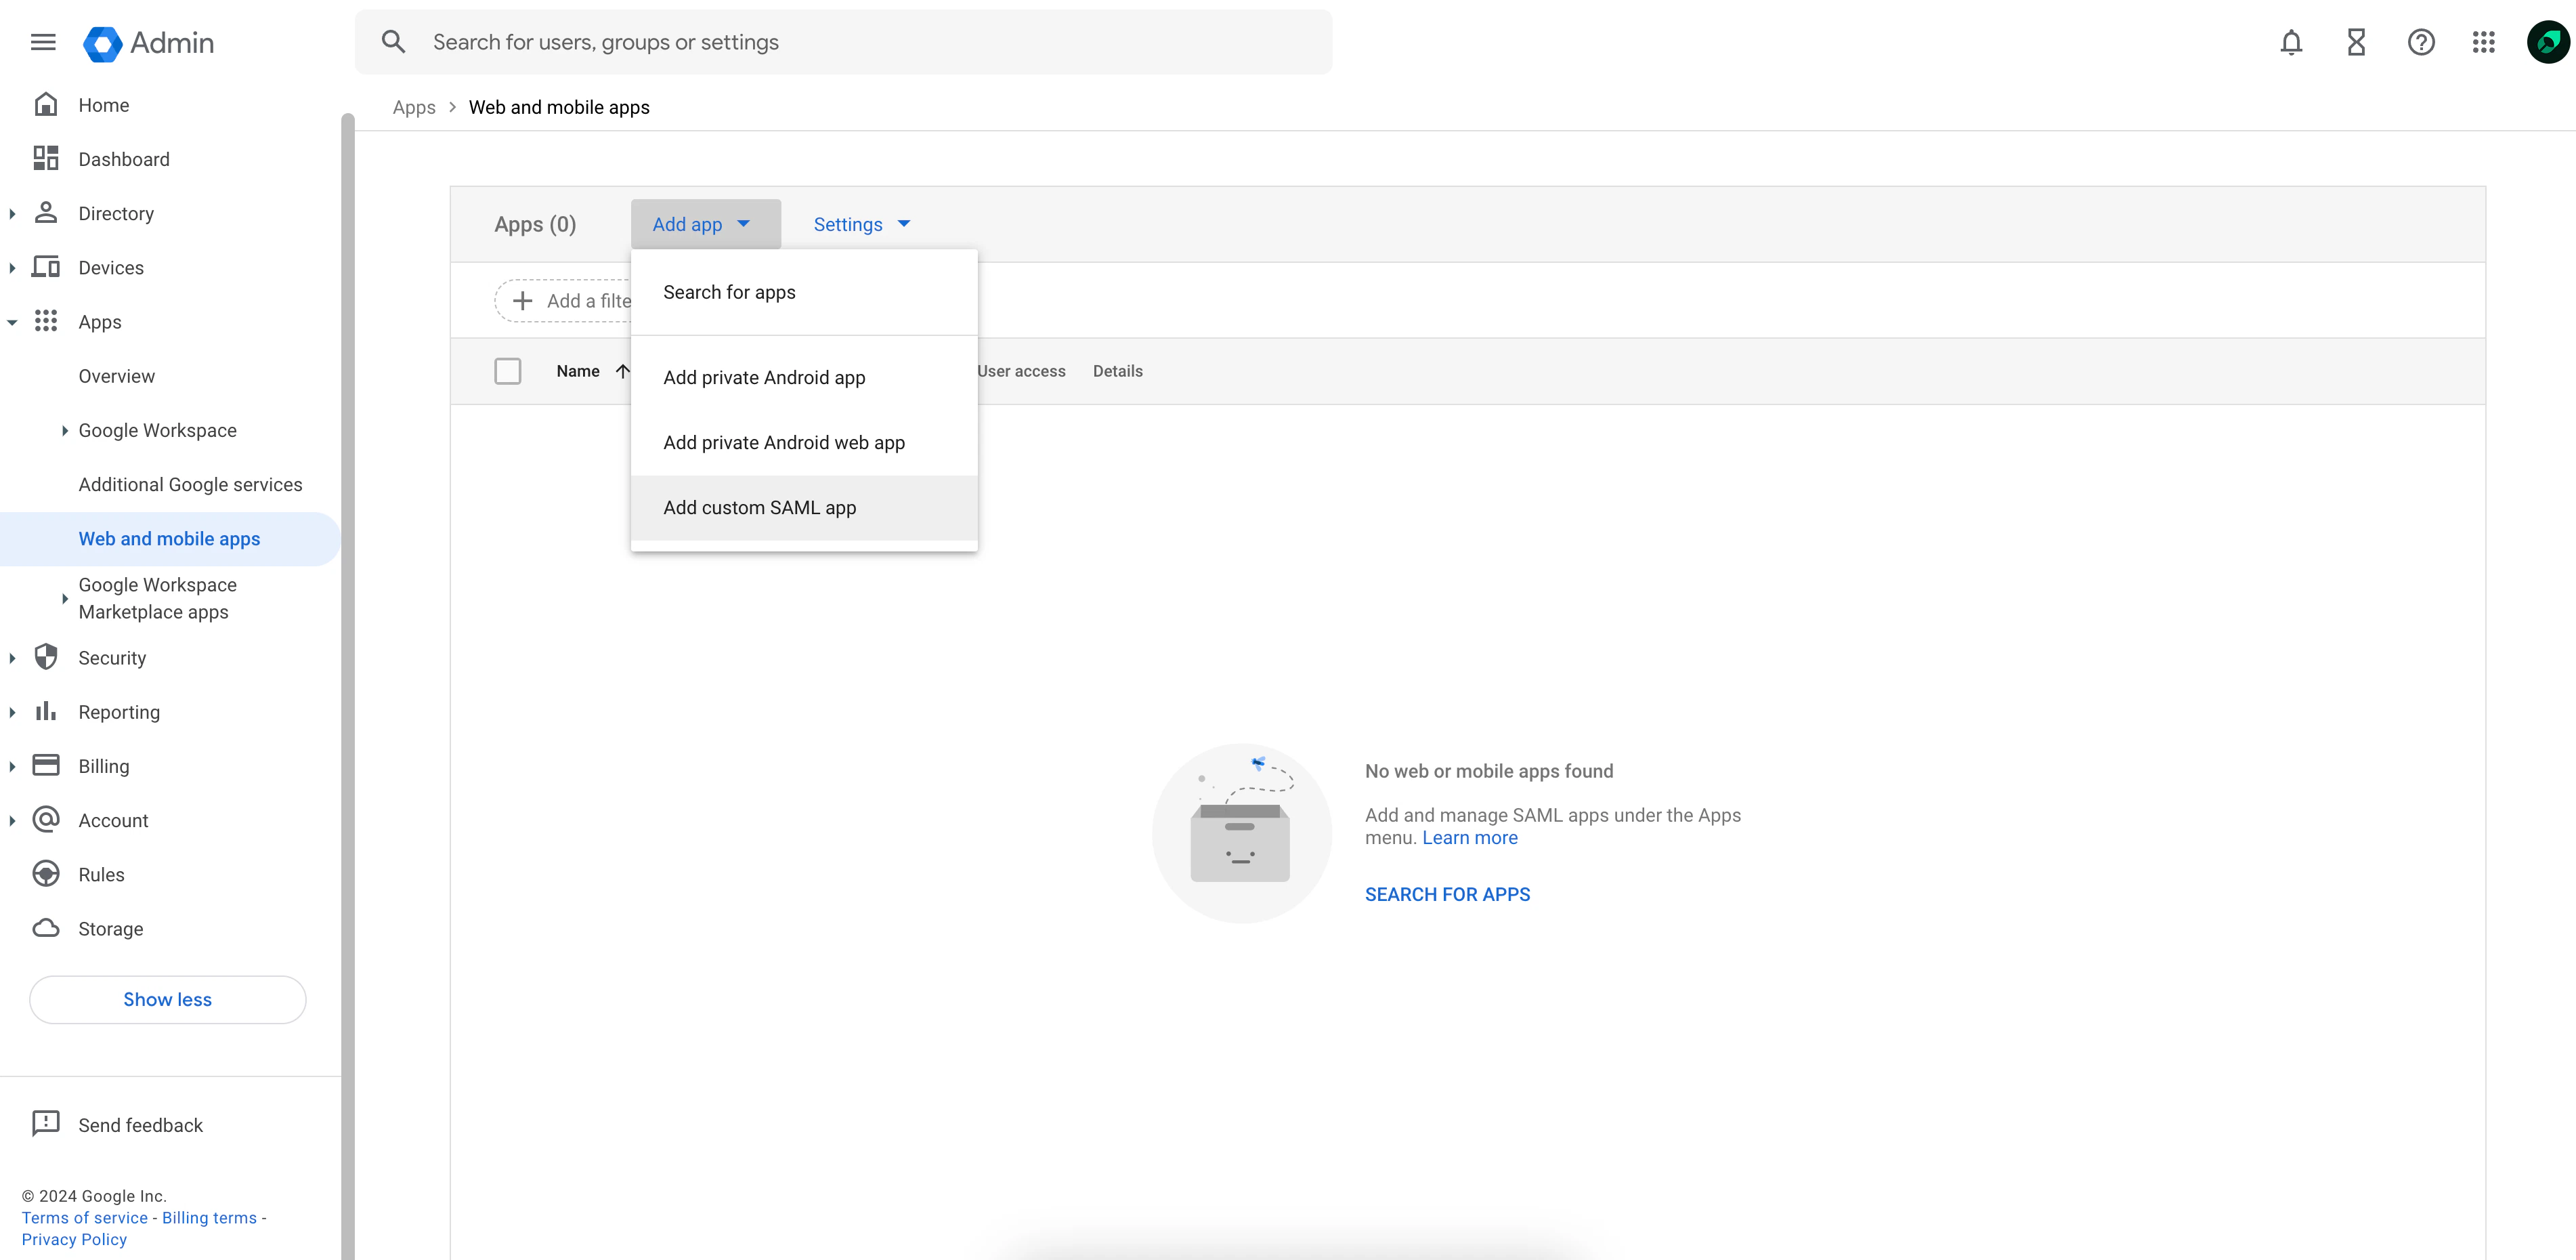Screen dimensions: 2576x1260
Task: Sort by the Name column arrow
Action: [622, 370]
